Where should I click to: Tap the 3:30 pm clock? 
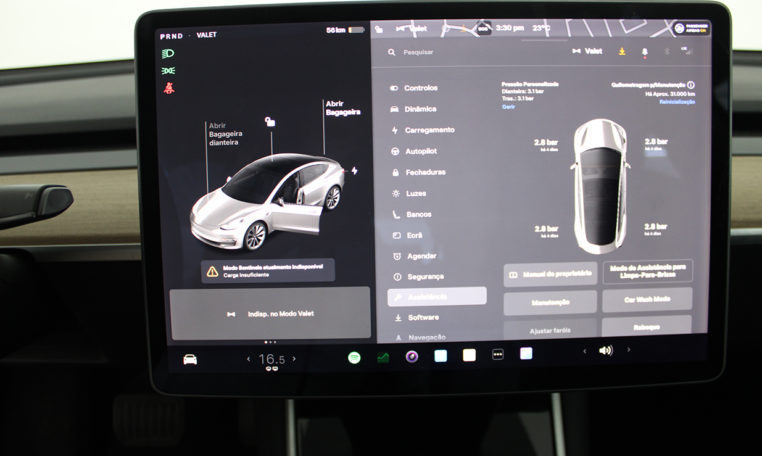509,28
